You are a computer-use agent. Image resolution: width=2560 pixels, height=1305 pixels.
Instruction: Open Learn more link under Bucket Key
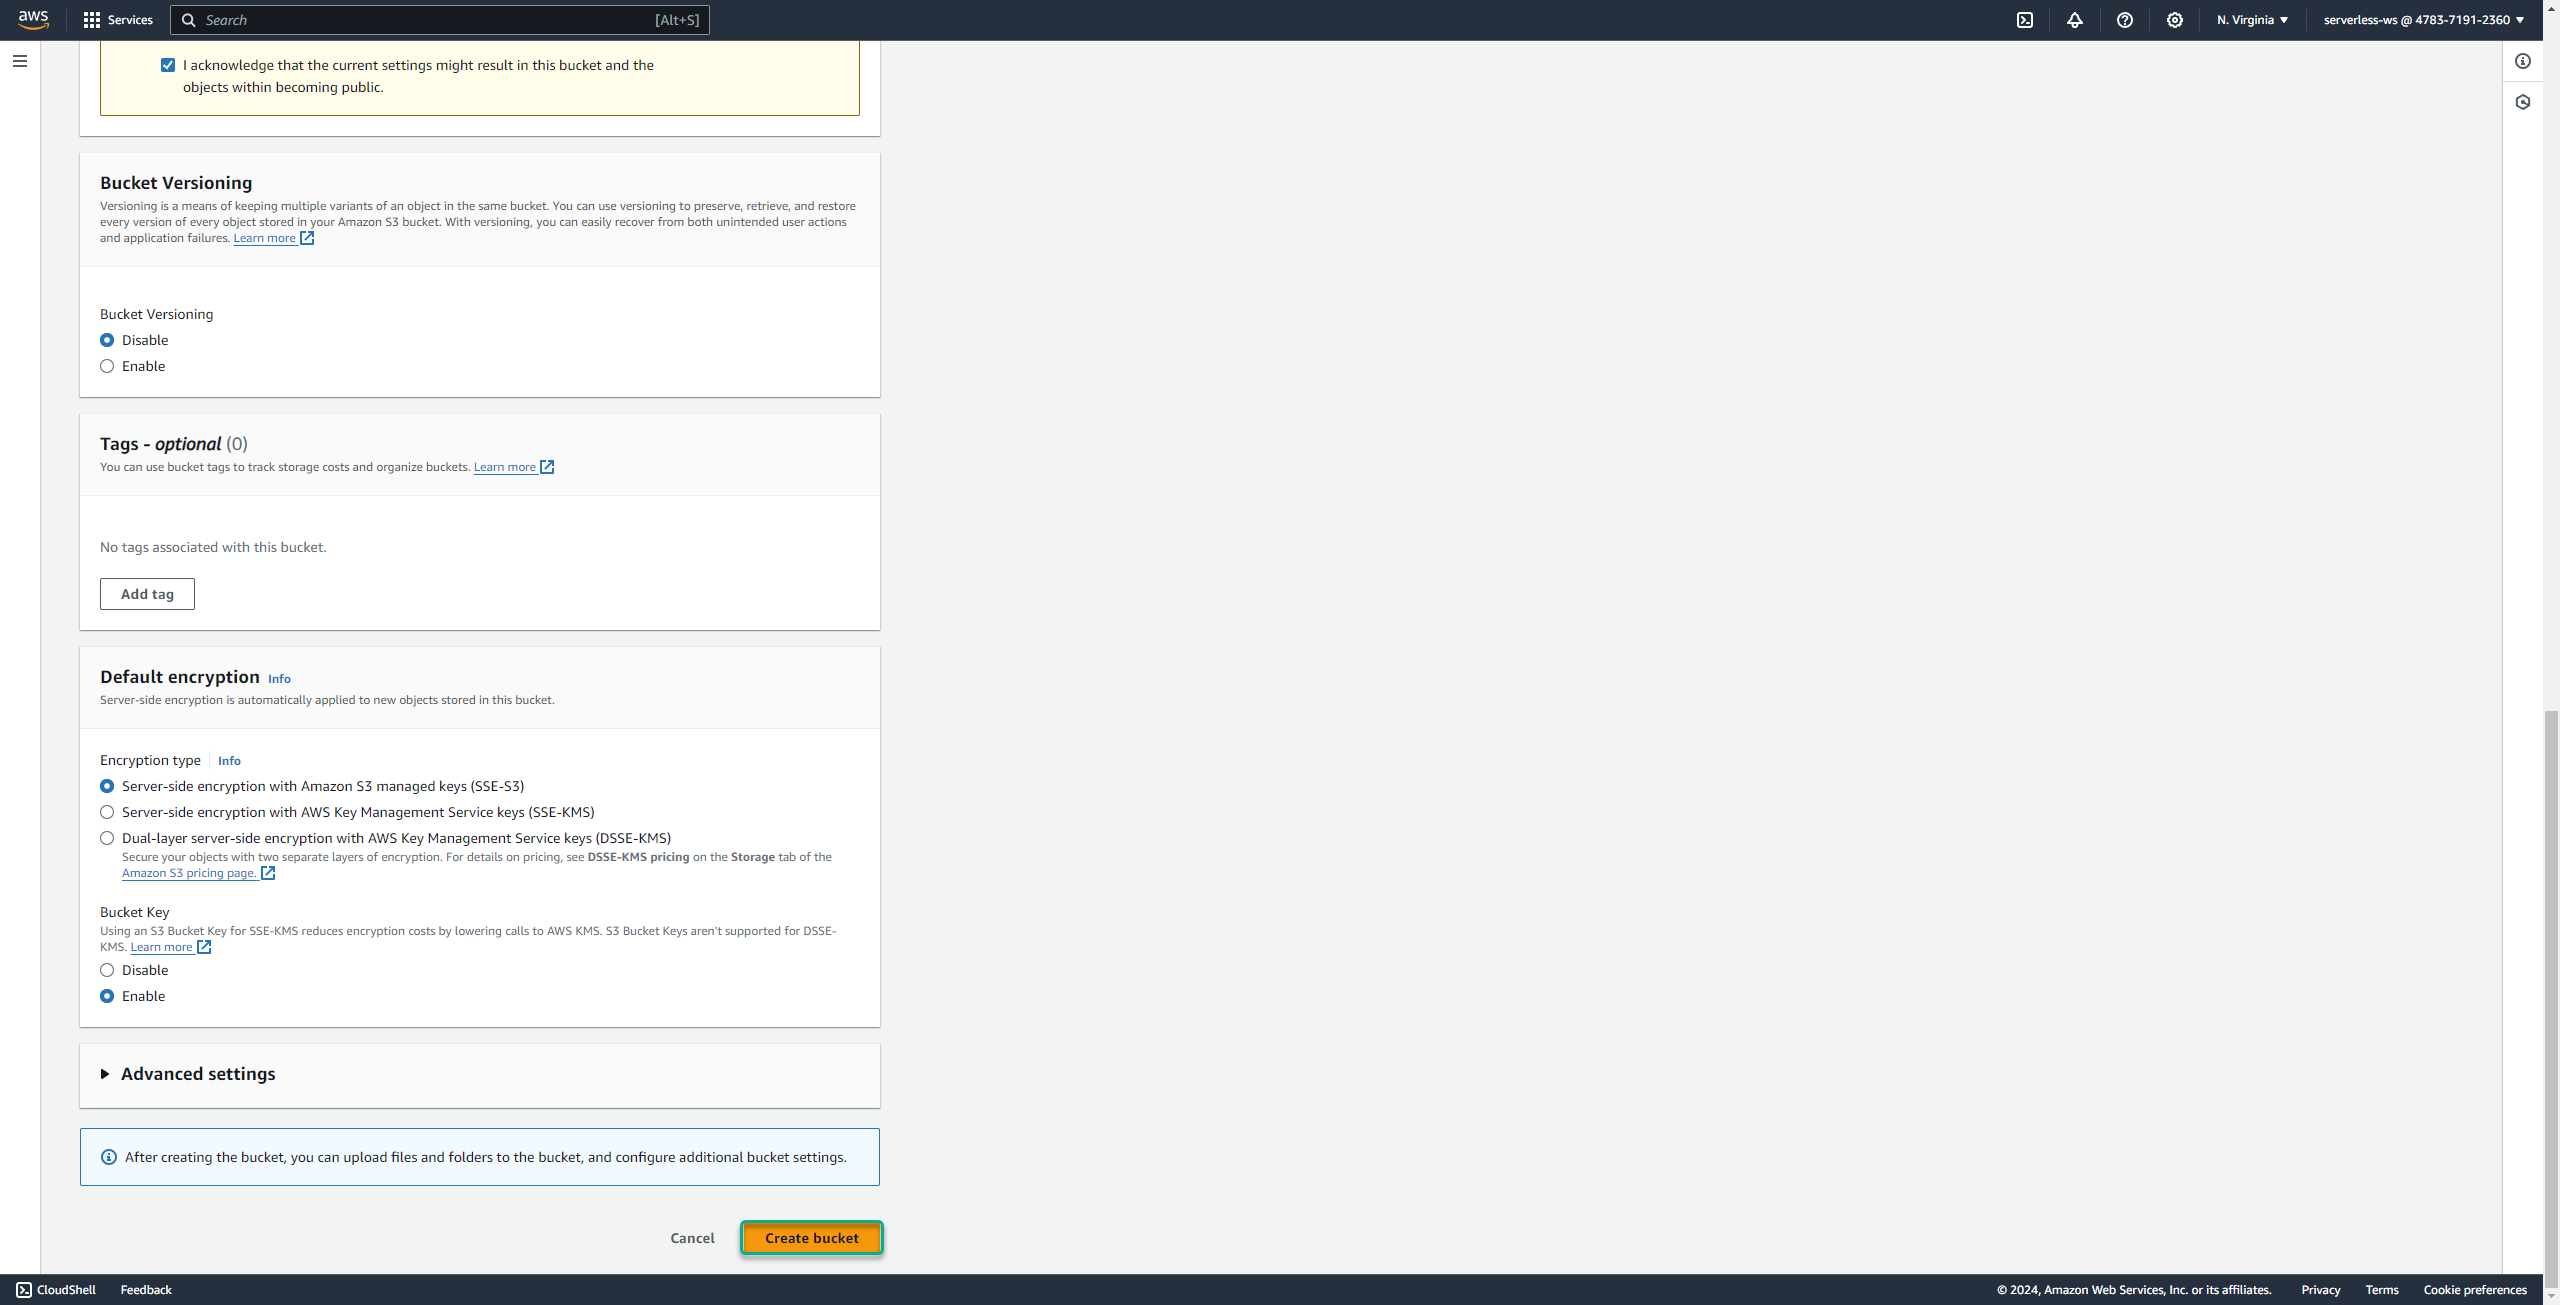[161, 947]
